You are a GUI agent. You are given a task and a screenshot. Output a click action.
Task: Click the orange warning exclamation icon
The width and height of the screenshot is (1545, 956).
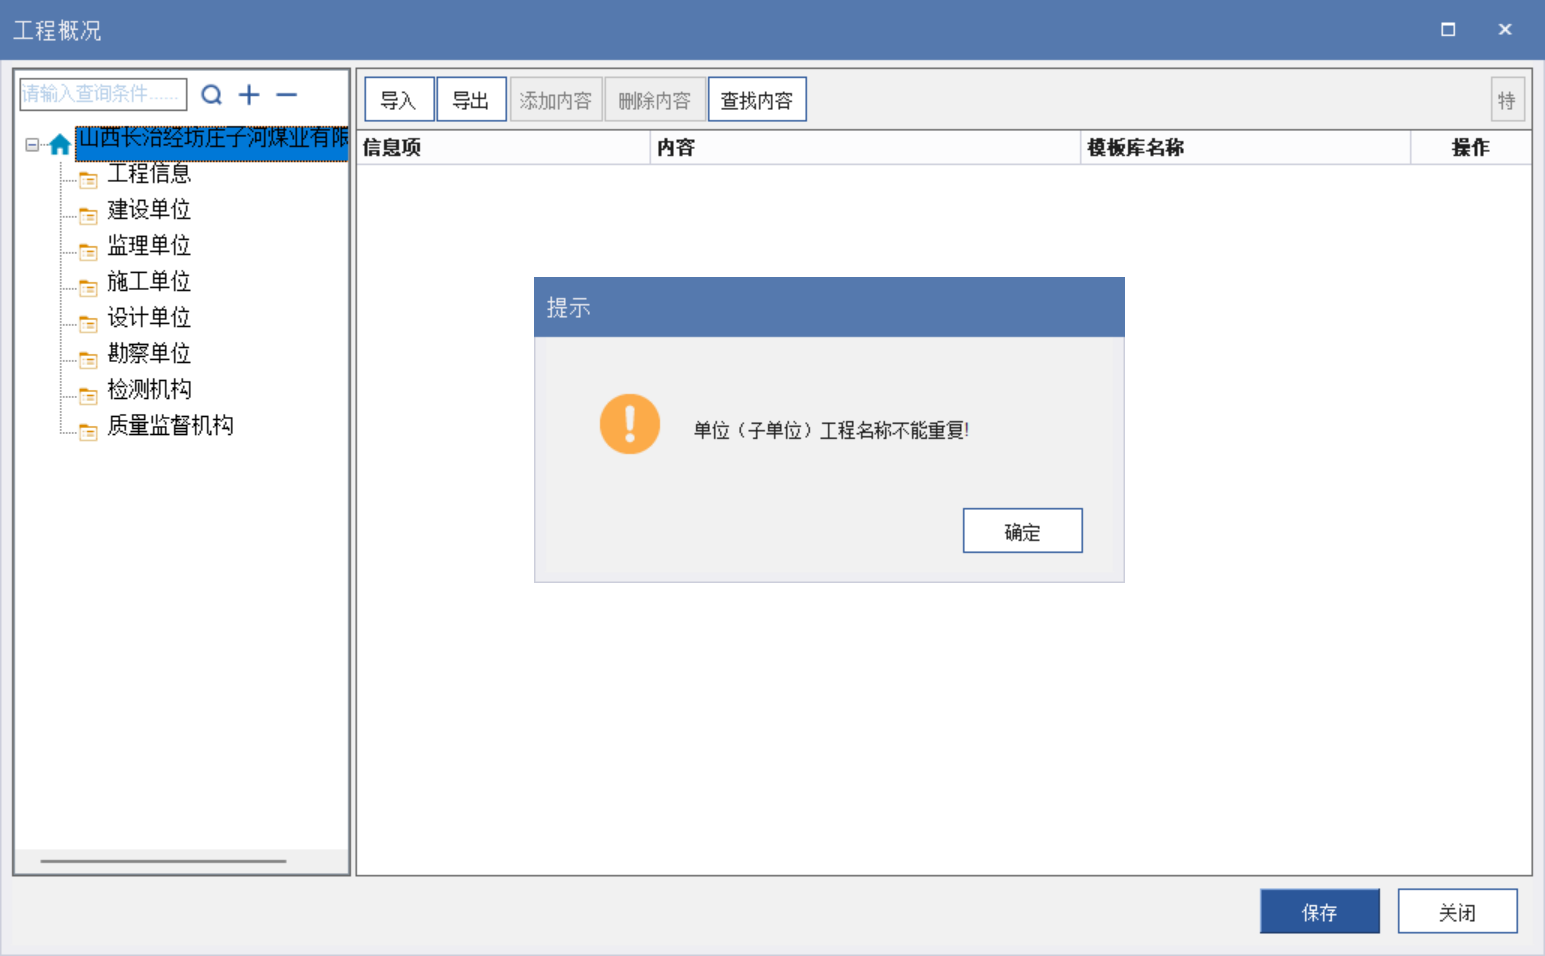click(x=630, y=424)
